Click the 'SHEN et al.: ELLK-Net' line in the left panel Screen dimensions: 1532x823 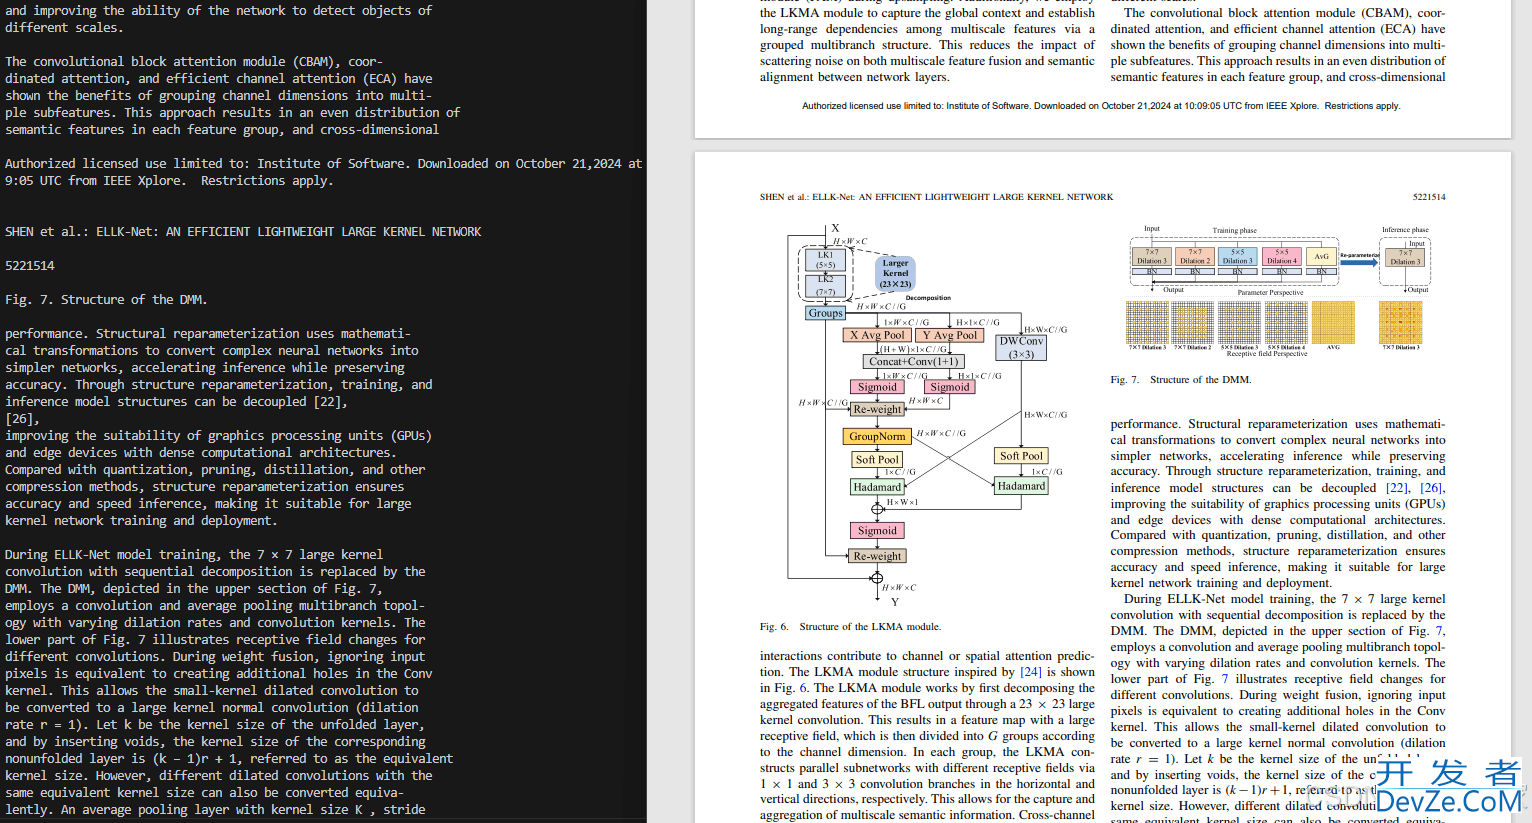click(243, 232)
